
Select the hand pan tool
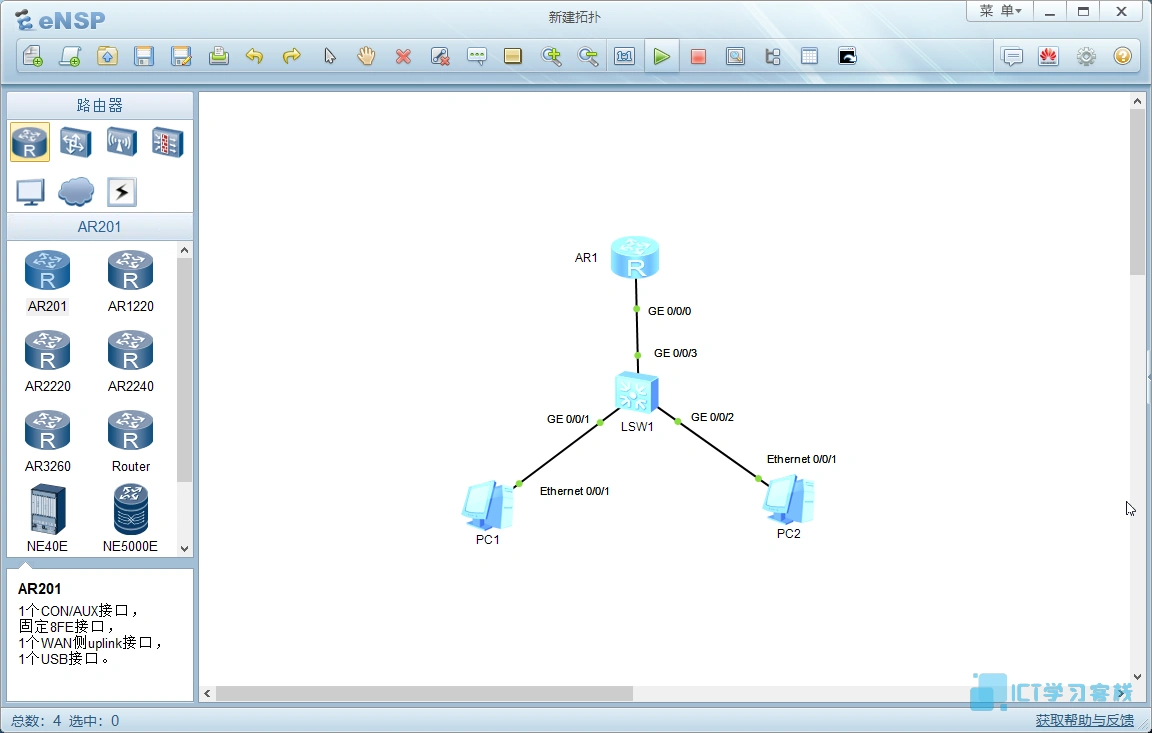366,57
